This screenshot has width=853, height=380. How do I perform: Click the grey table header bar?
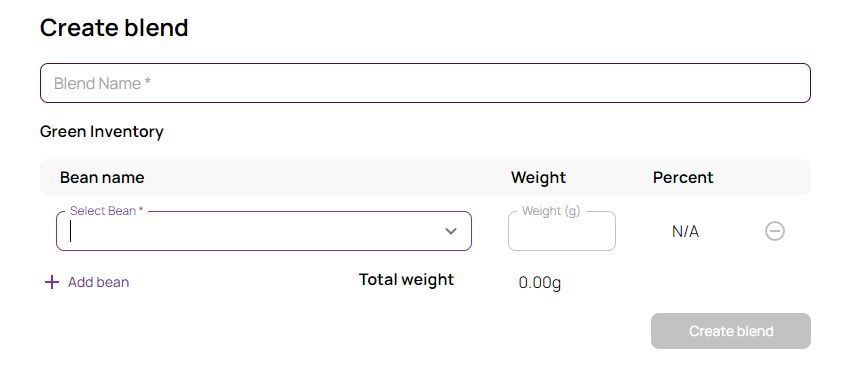425,177
